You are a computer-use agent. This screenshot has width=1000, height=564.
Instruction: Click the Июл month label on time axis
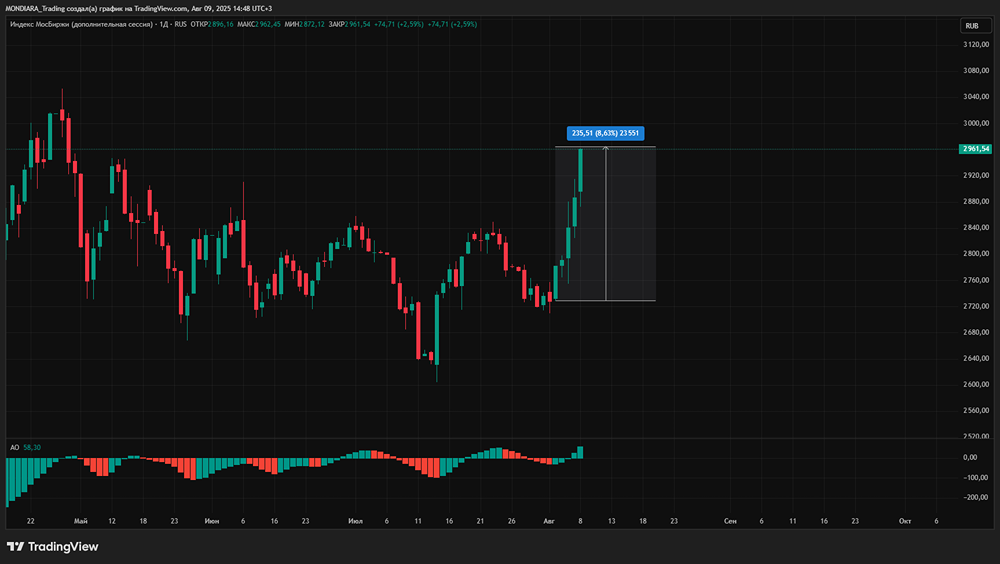[x=355, y=521]
